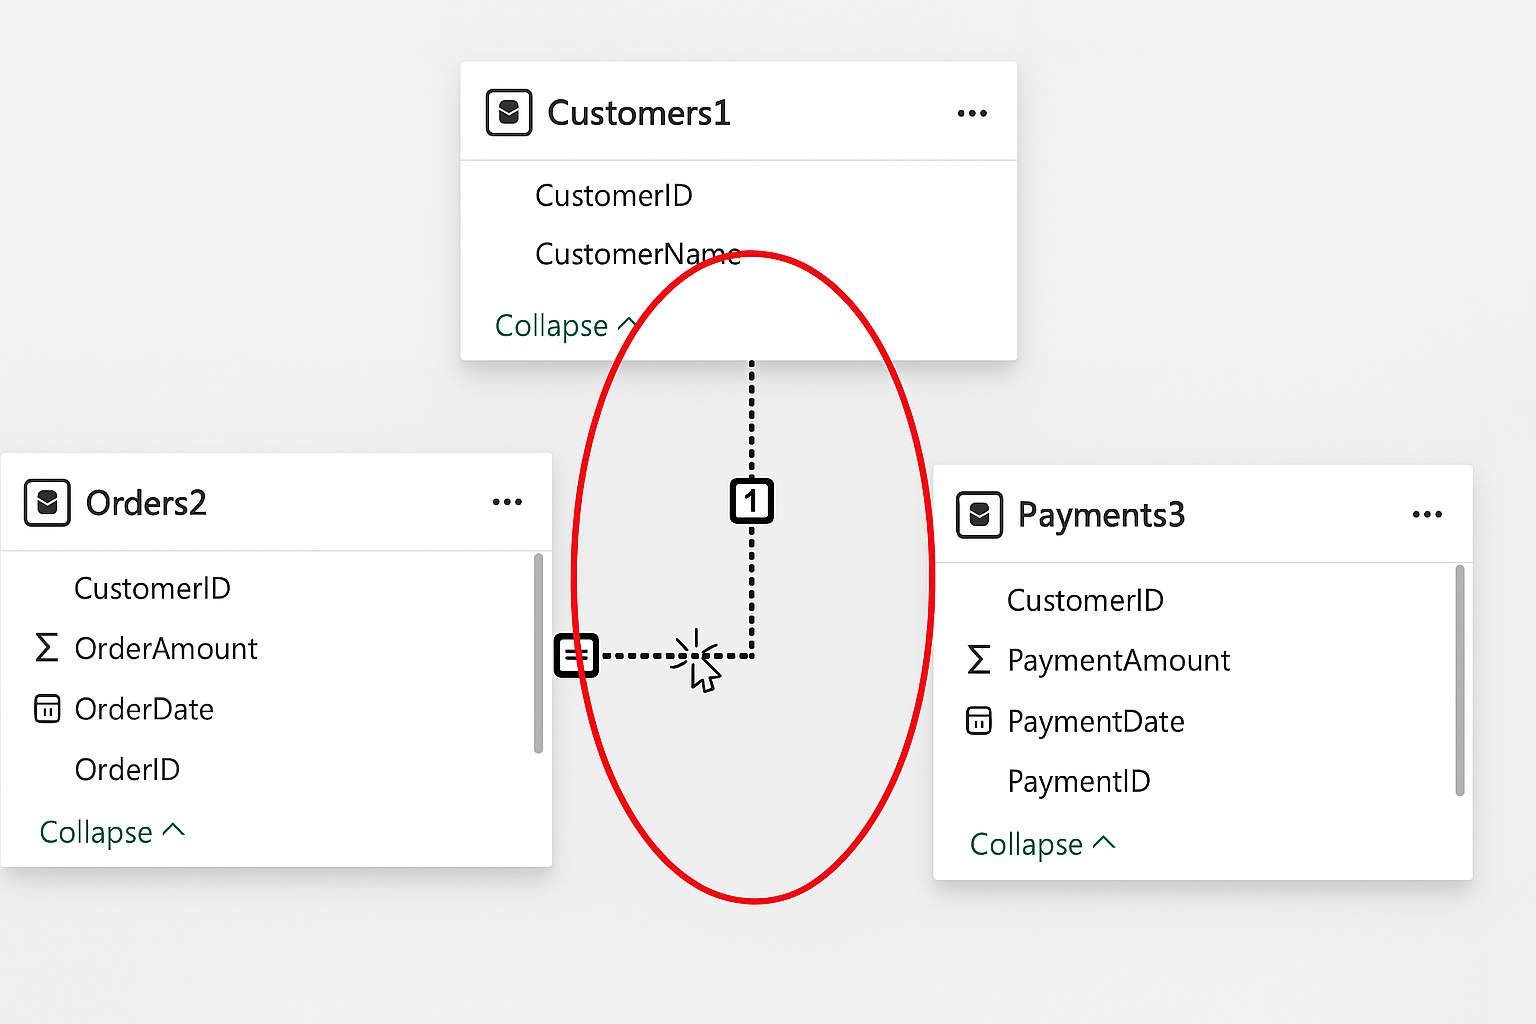Image resolution: width=1536 pixels, height=1024 pixels.
Task: Open the options menu for Customers1
Action: click(971, 112)
